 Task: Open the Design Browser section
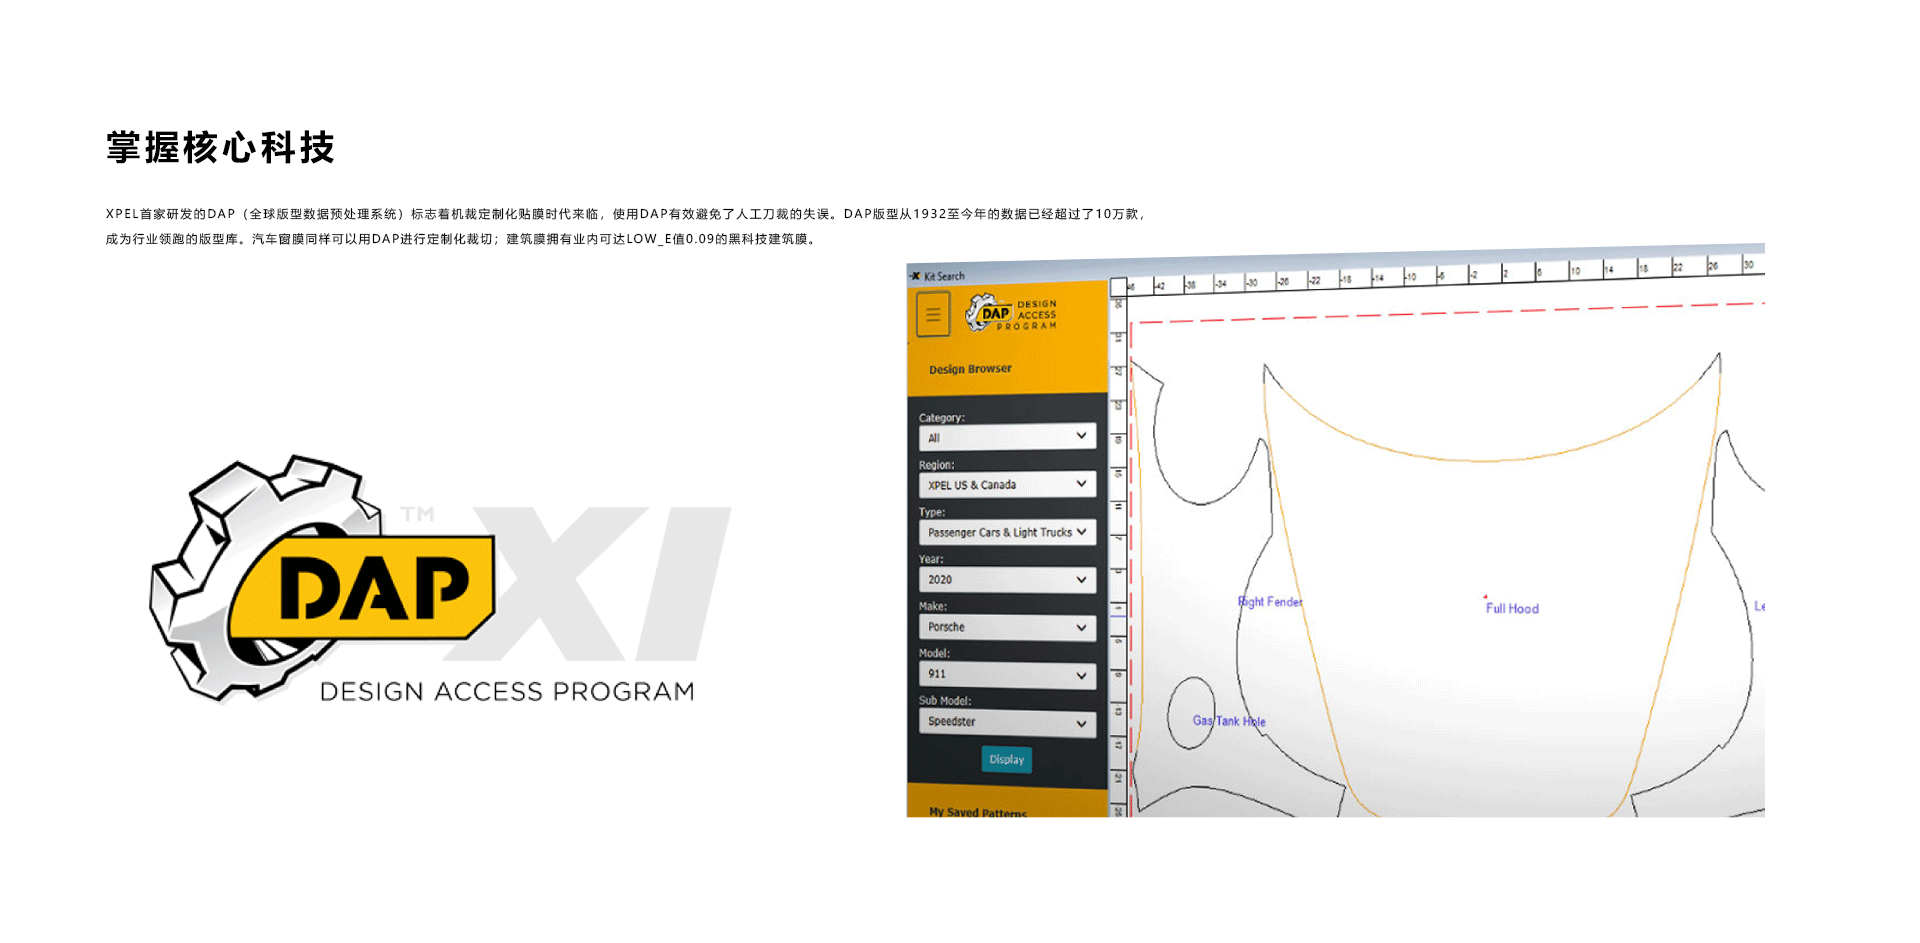coord(970,369)
